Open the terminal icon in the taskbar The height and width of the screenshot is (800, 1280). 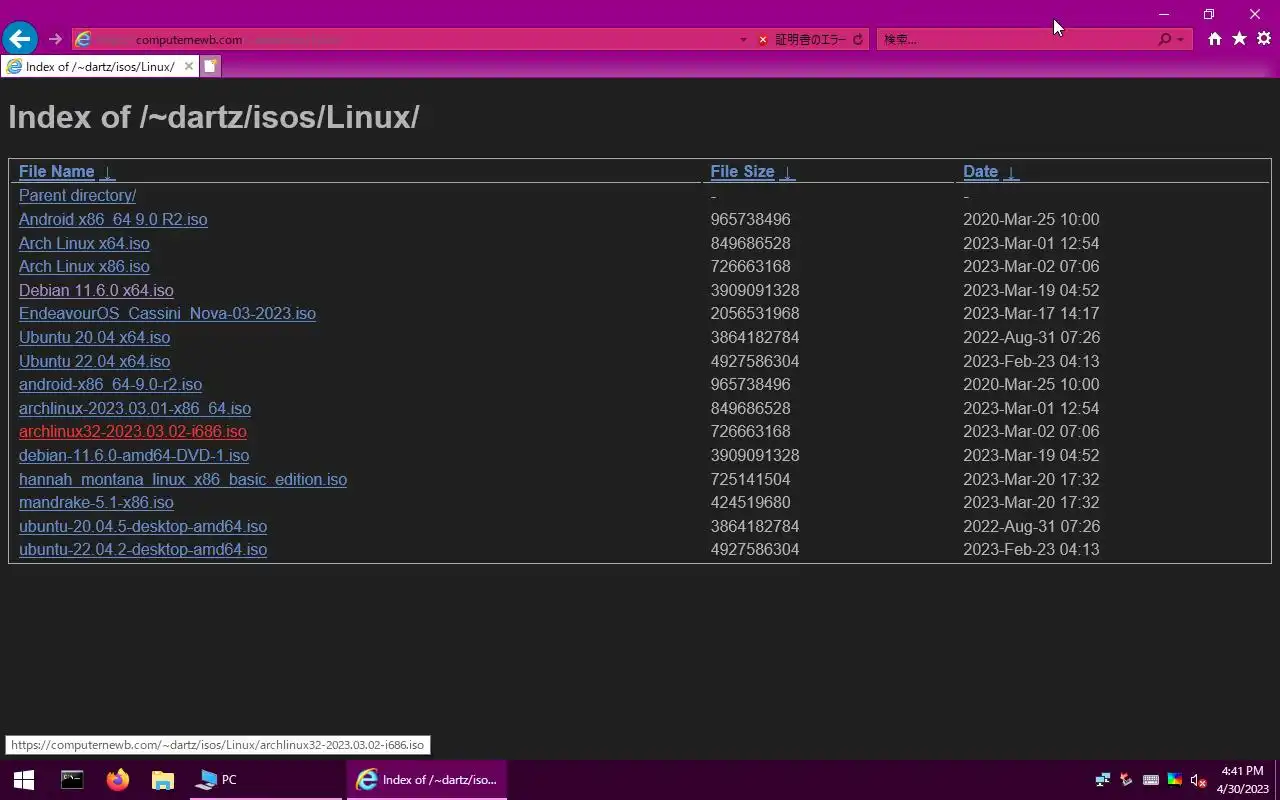(x=72, y=780)
